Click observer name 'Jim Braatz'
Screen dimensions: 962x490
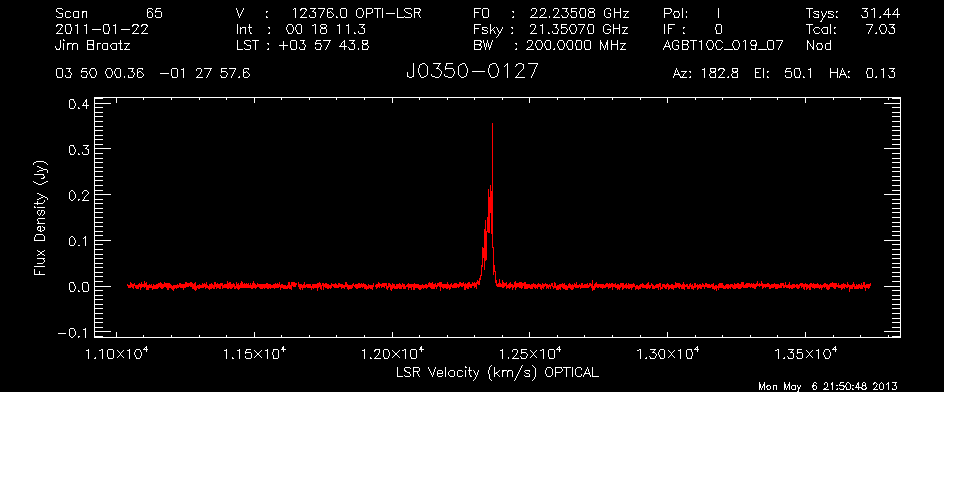(x=93, y=45)
